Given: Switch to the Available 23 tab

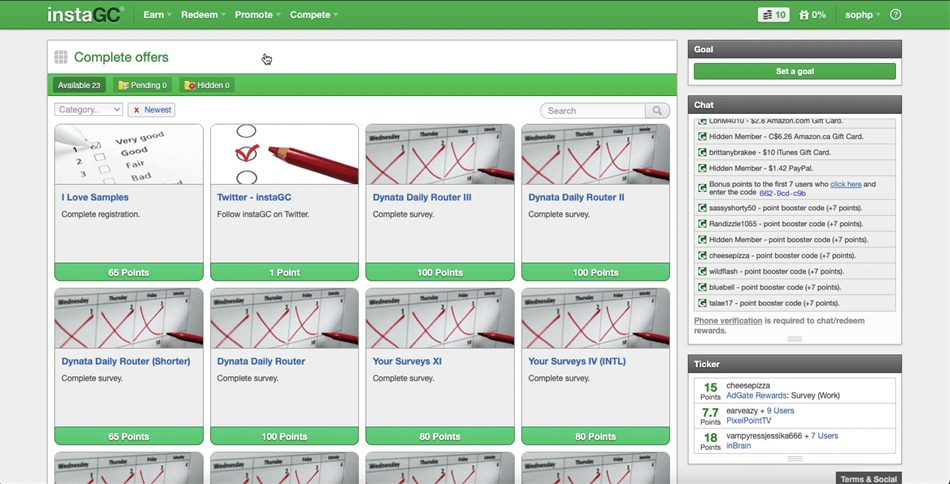Looking at the screenshot, I should point(79,85).
